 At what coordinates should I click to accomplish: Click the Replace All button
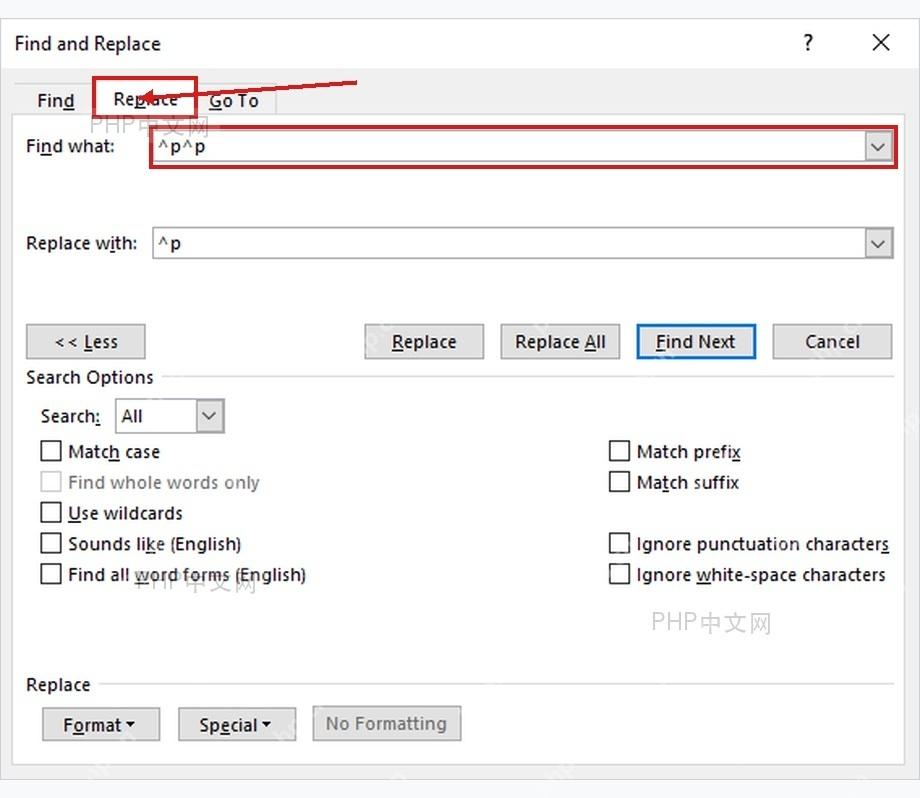(560, 341)
